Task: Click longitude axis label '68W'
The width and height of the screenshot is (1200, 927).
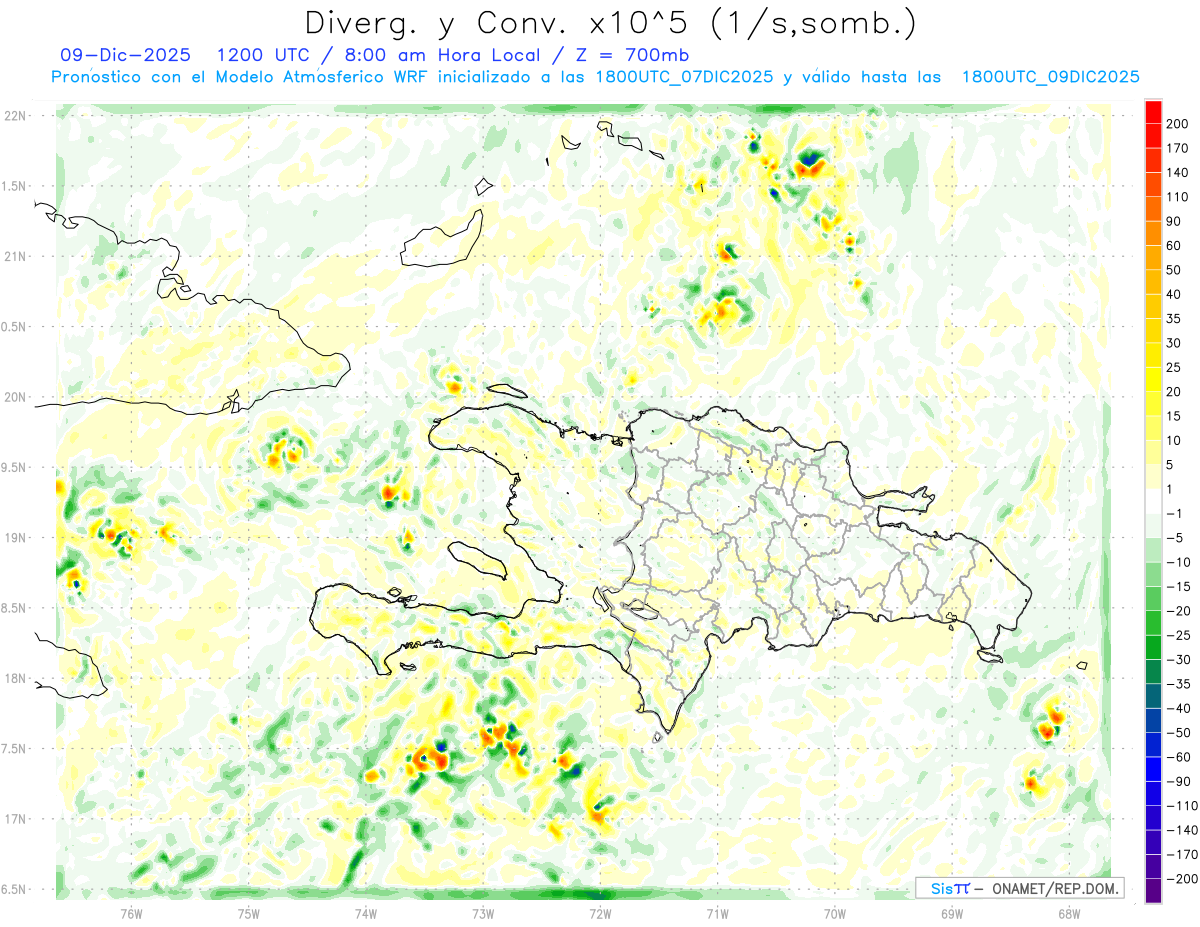Action: point(1069,914)
